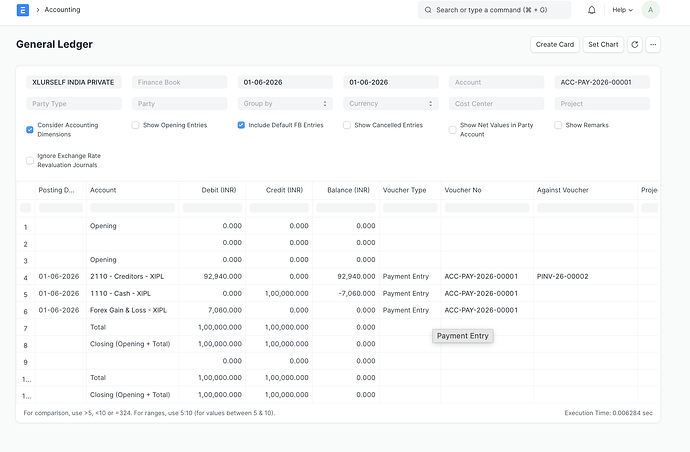This screenshot has width=690, height=452.
Task: Click the Debit column filter box
Action: [212, 207]
